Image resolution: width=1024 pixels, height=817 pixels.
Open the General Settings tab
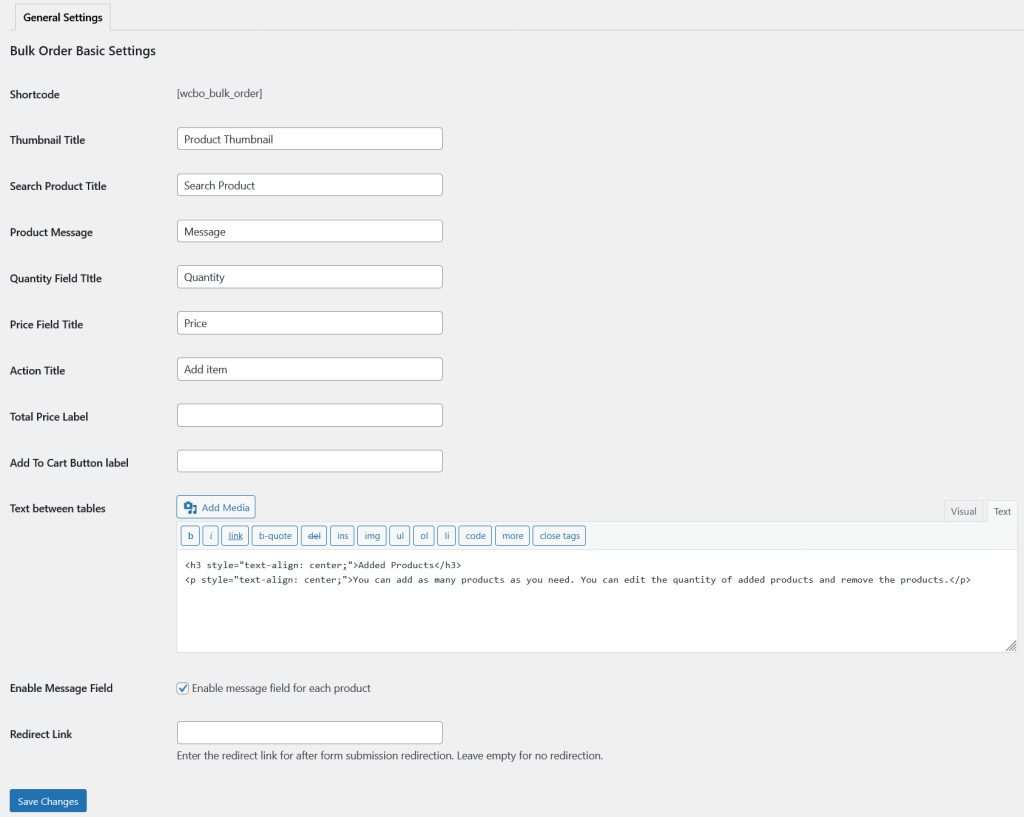click(62, 17)
